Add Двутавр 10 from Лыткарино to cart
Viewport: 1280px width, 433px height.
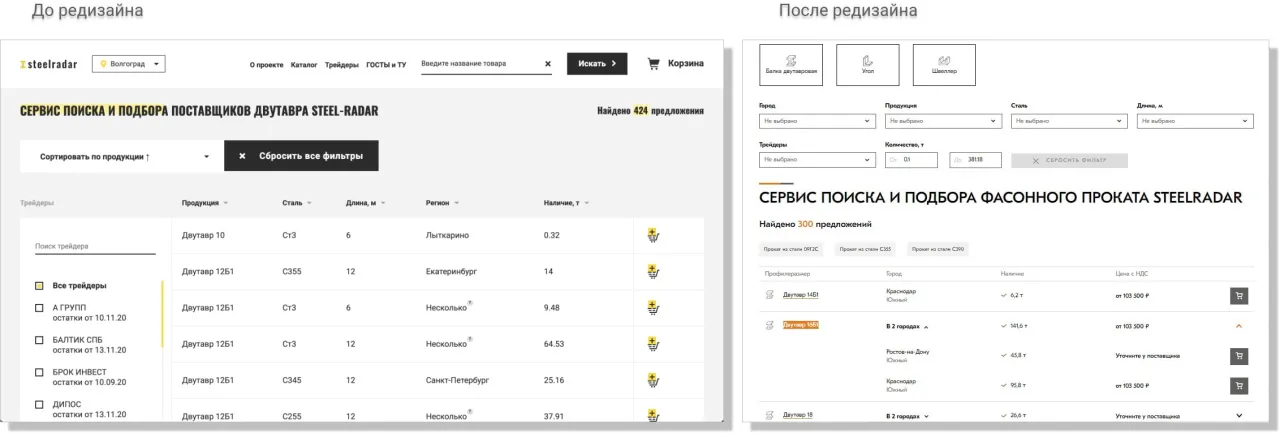[653, 236]
